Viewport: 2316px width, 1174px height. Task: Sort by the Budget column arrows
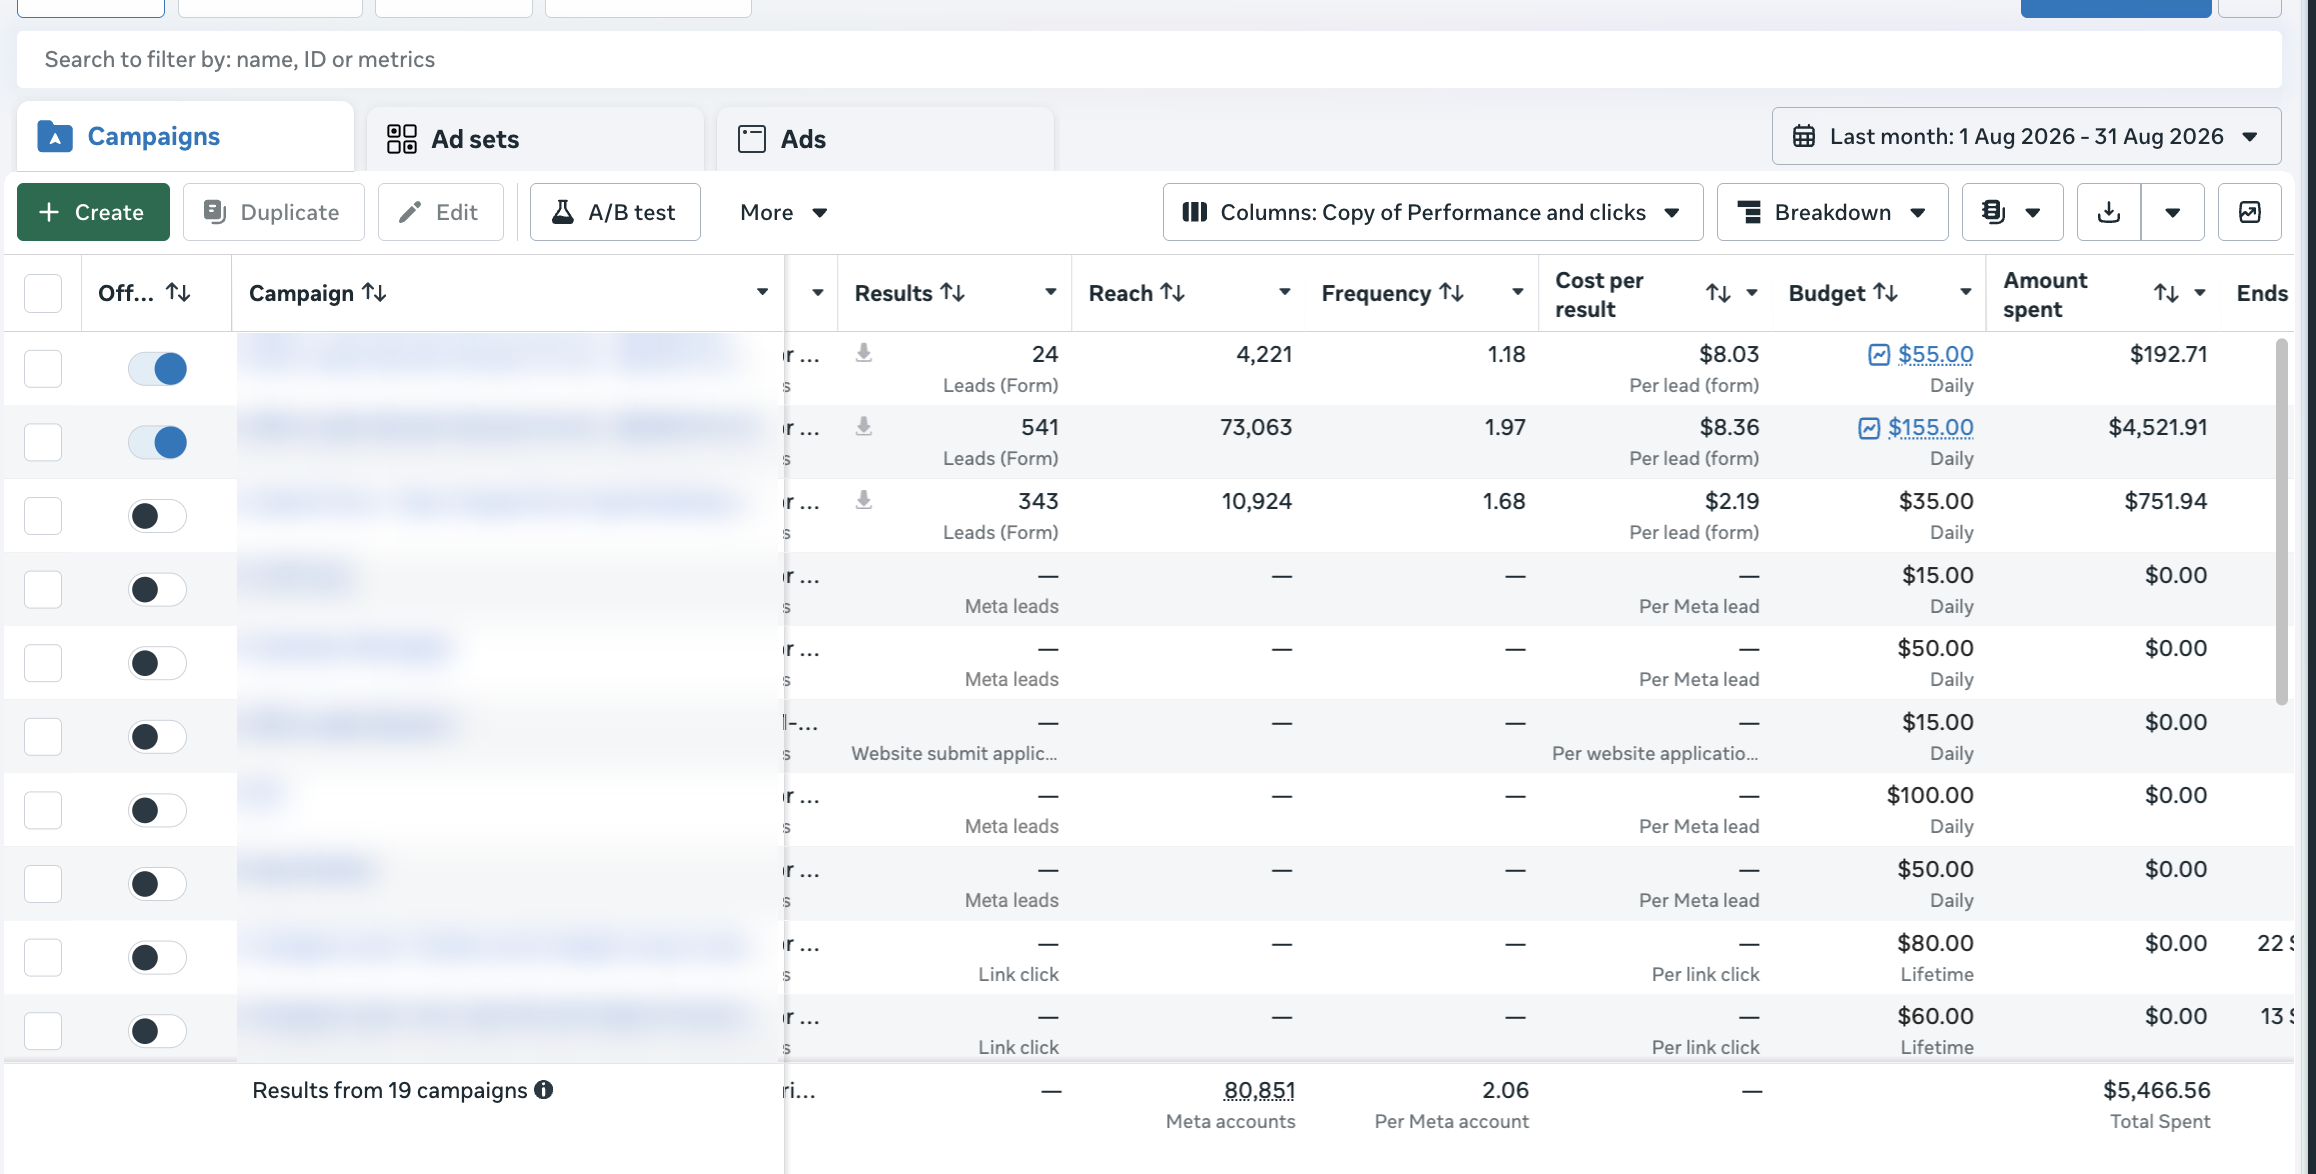click(1885, 292)
